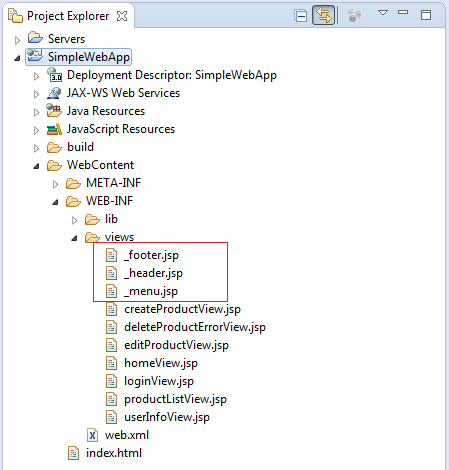Click the JavaScript Resources icon
This screenshot has height=470, width=449.
click(54, 129)
